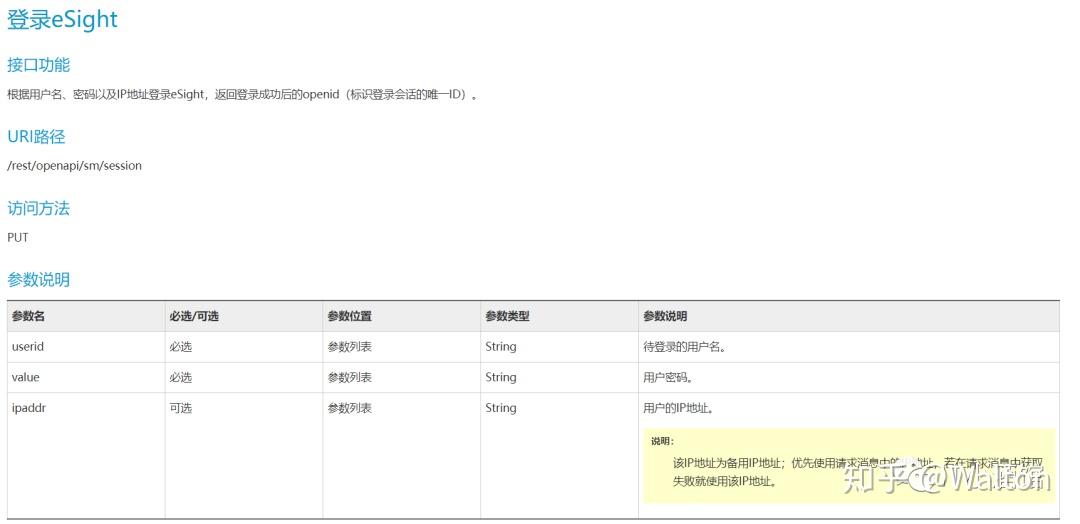Click 可选 in the ipaddr row

180,408
